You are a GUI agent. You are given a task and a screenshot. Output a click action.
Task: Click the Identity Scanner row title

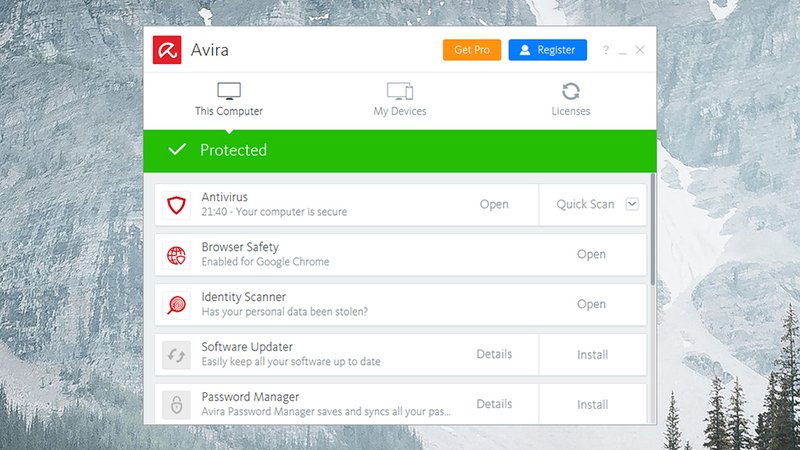click(243, 297)
